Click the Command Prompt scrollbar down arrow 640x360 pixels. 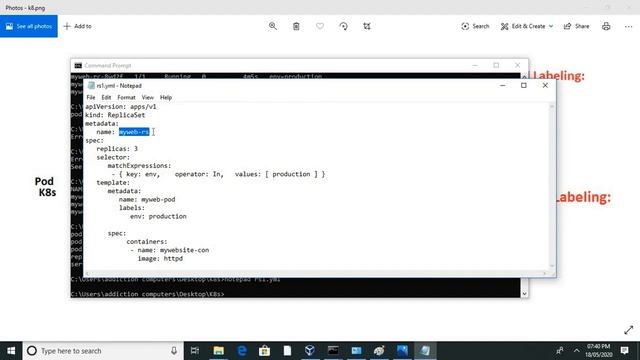click(x=524, y=294)
